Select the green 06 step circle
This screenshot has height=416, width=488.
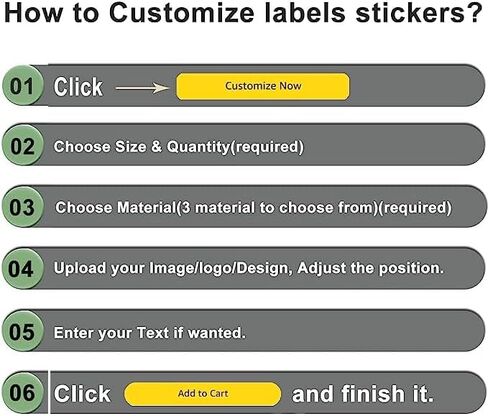point(23,393)
